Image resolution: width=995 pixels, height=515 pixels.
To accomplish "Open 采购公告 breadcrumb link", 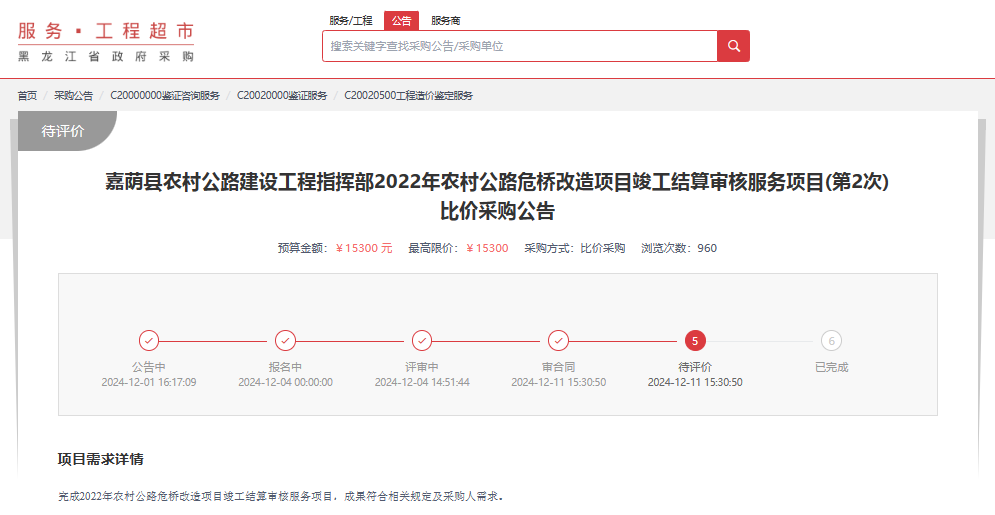I will (73, 96).
